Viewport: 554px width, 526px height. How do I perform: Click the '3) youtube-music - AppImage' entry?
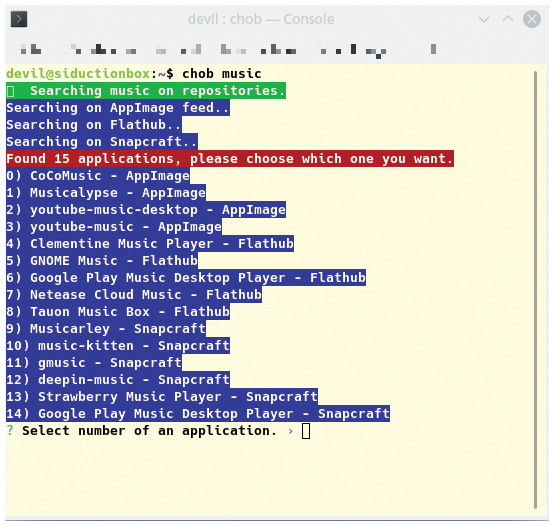(x=114, y=226)
